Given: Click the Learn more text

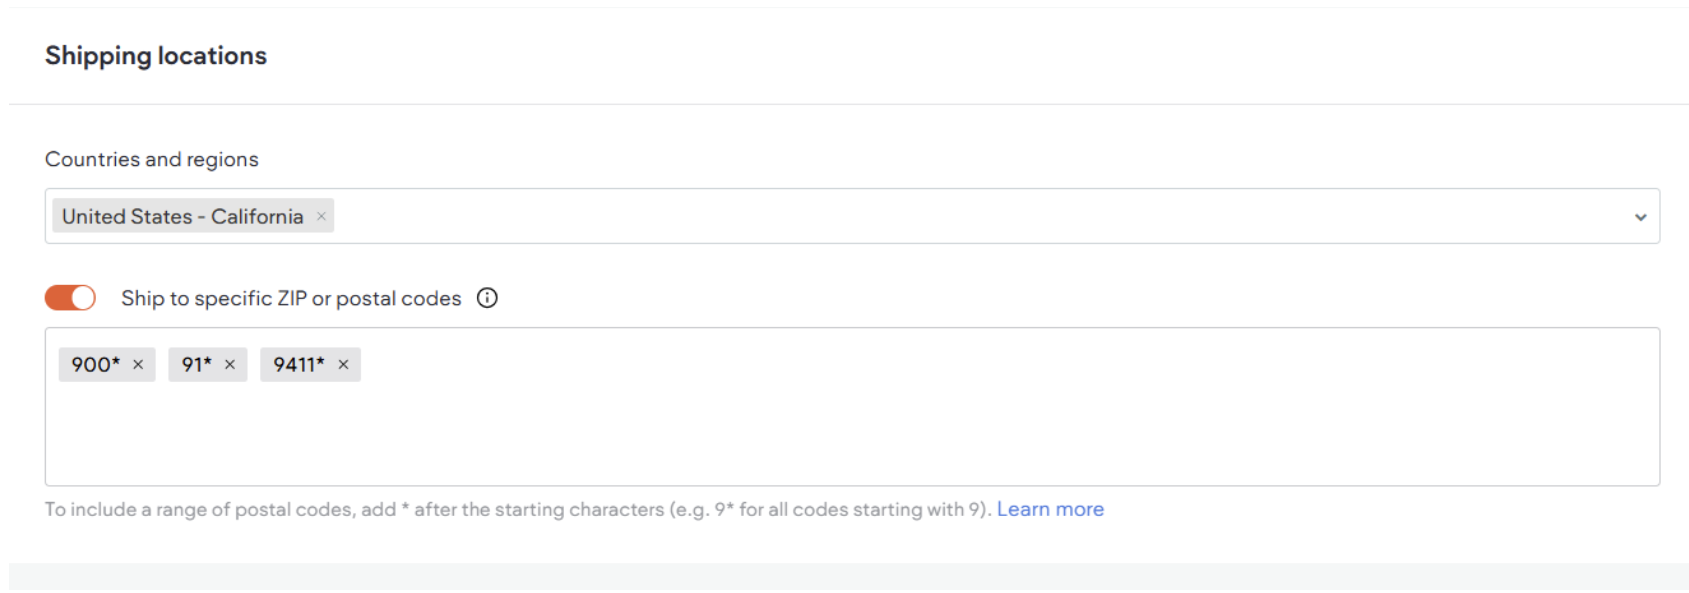Looking at the screenshot, I should pos(1050,509).
